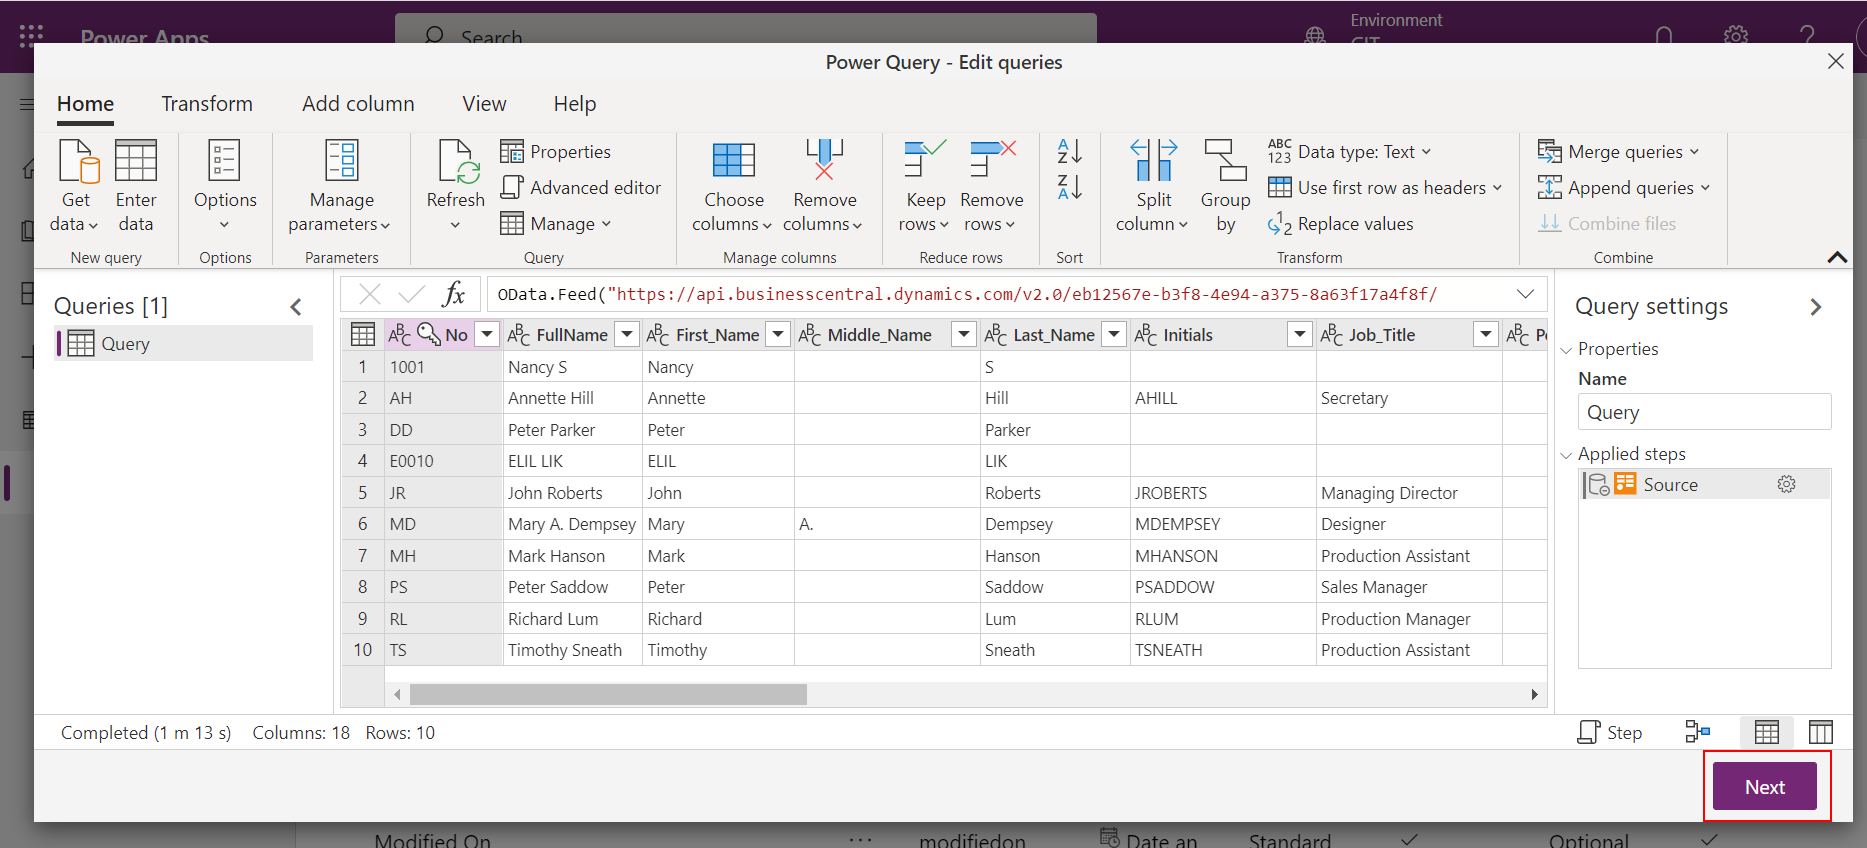This screenshot has width=1867, height=848.
Task: Click the OData.Feed formula bar text
Action: tap(967, 294)
